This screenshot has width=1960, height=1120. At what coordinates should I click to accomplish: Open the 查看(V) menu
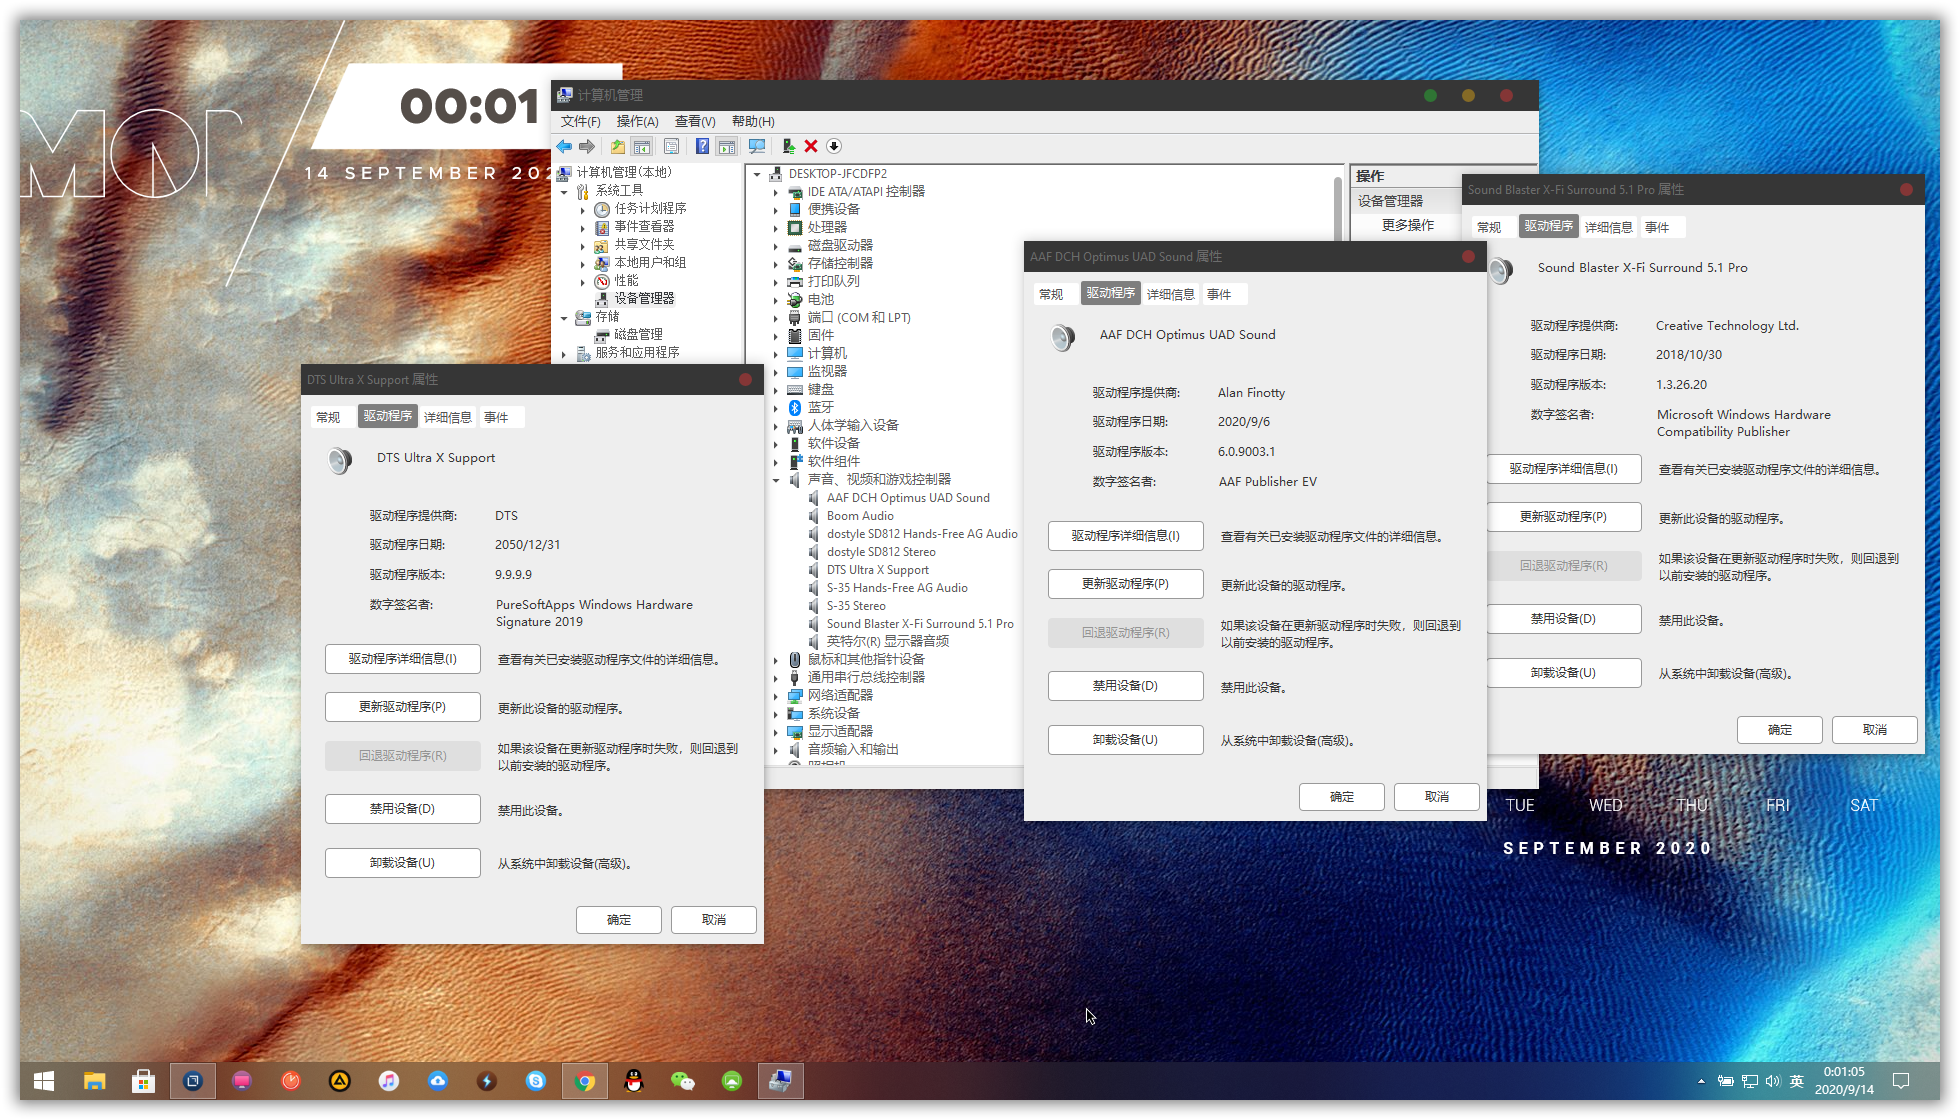pyautogui.click(x=695, y=121)
